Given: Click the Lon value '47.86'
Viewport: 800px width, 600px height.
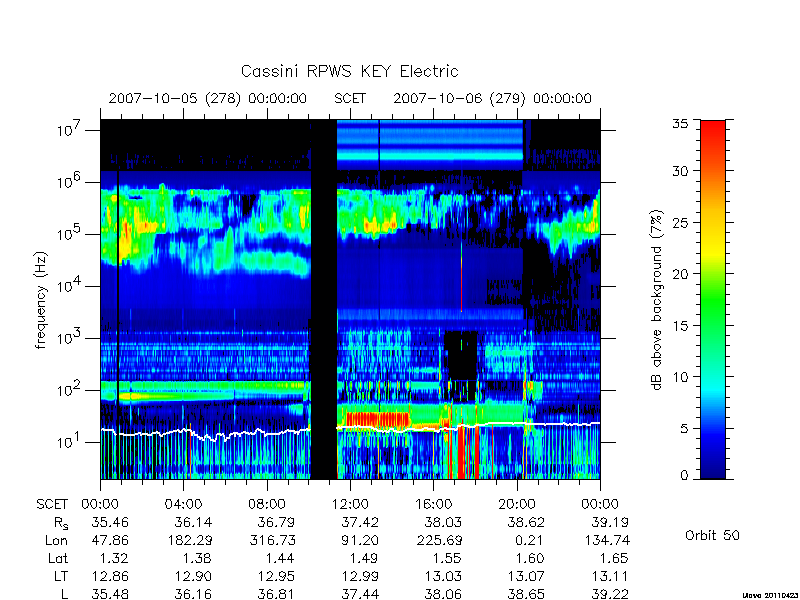Looking at the screenshot, I should coord(110,540).
